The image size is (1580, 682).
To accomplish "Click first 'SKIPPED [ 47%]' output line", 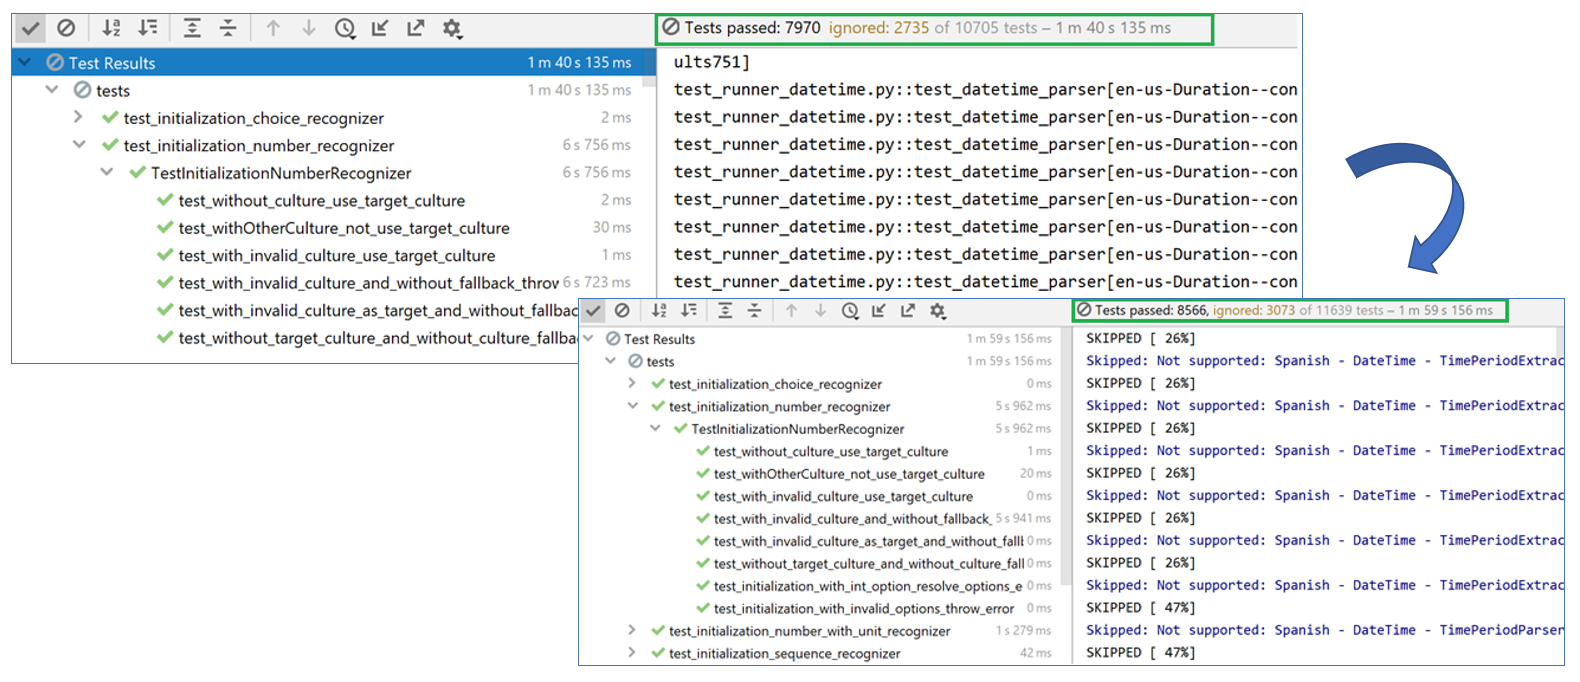I will [1140, 607].
